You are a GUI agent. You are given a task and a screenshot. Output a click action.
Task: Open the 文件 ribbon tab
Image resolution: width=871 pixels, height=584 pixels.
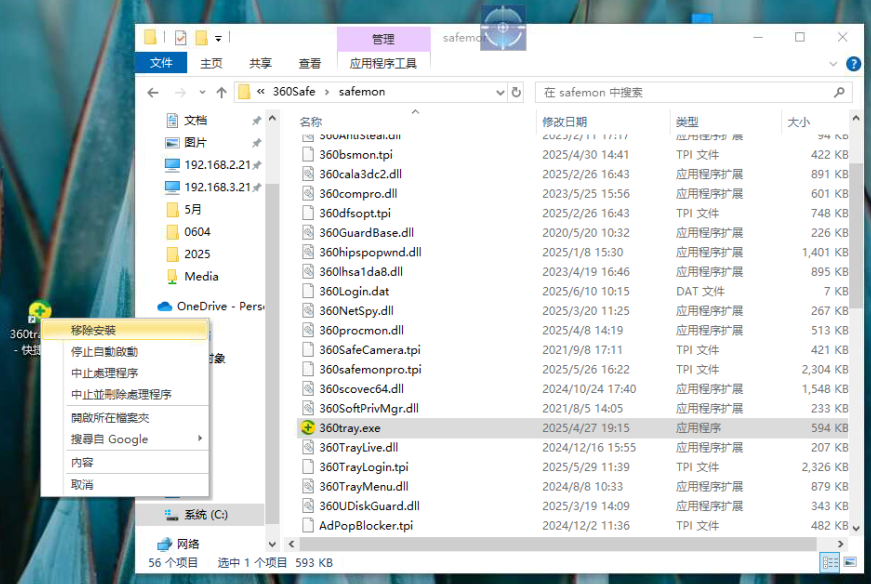(161, 63)
